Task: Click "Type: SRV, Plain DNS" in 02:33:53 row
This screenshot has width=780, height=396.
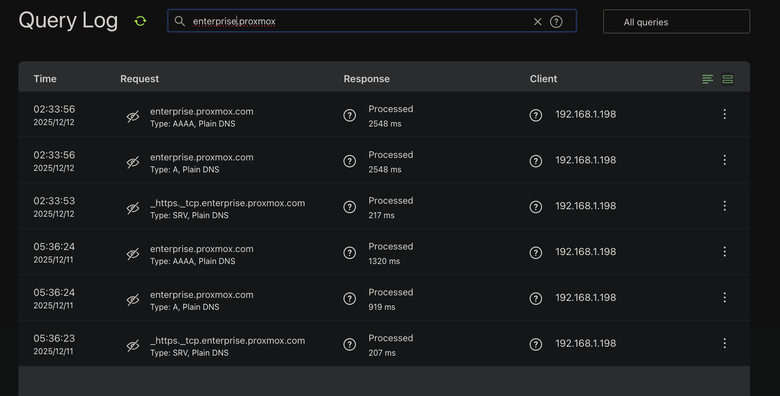Action: click(x=190, y=215)
